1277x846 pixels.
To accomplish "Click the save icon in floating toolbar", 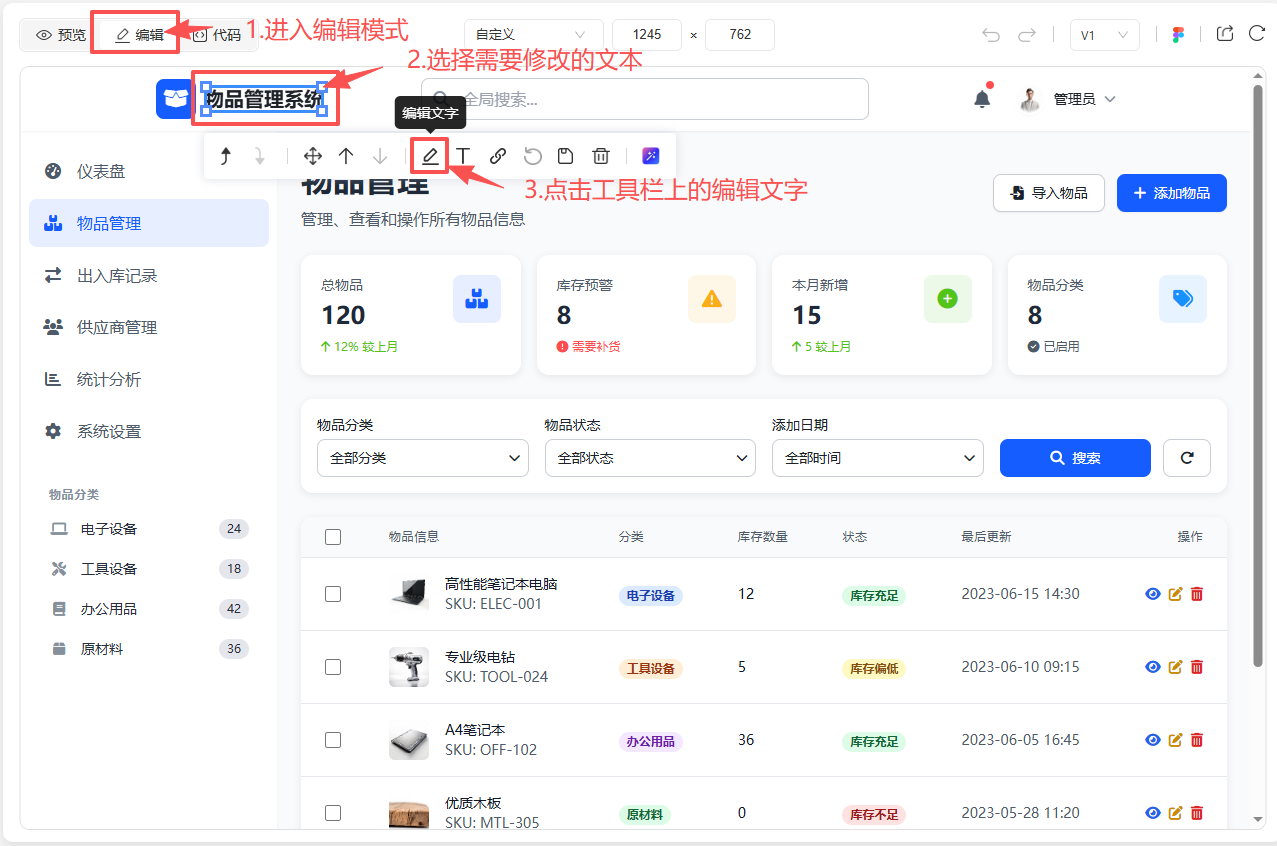I will 566,156.
